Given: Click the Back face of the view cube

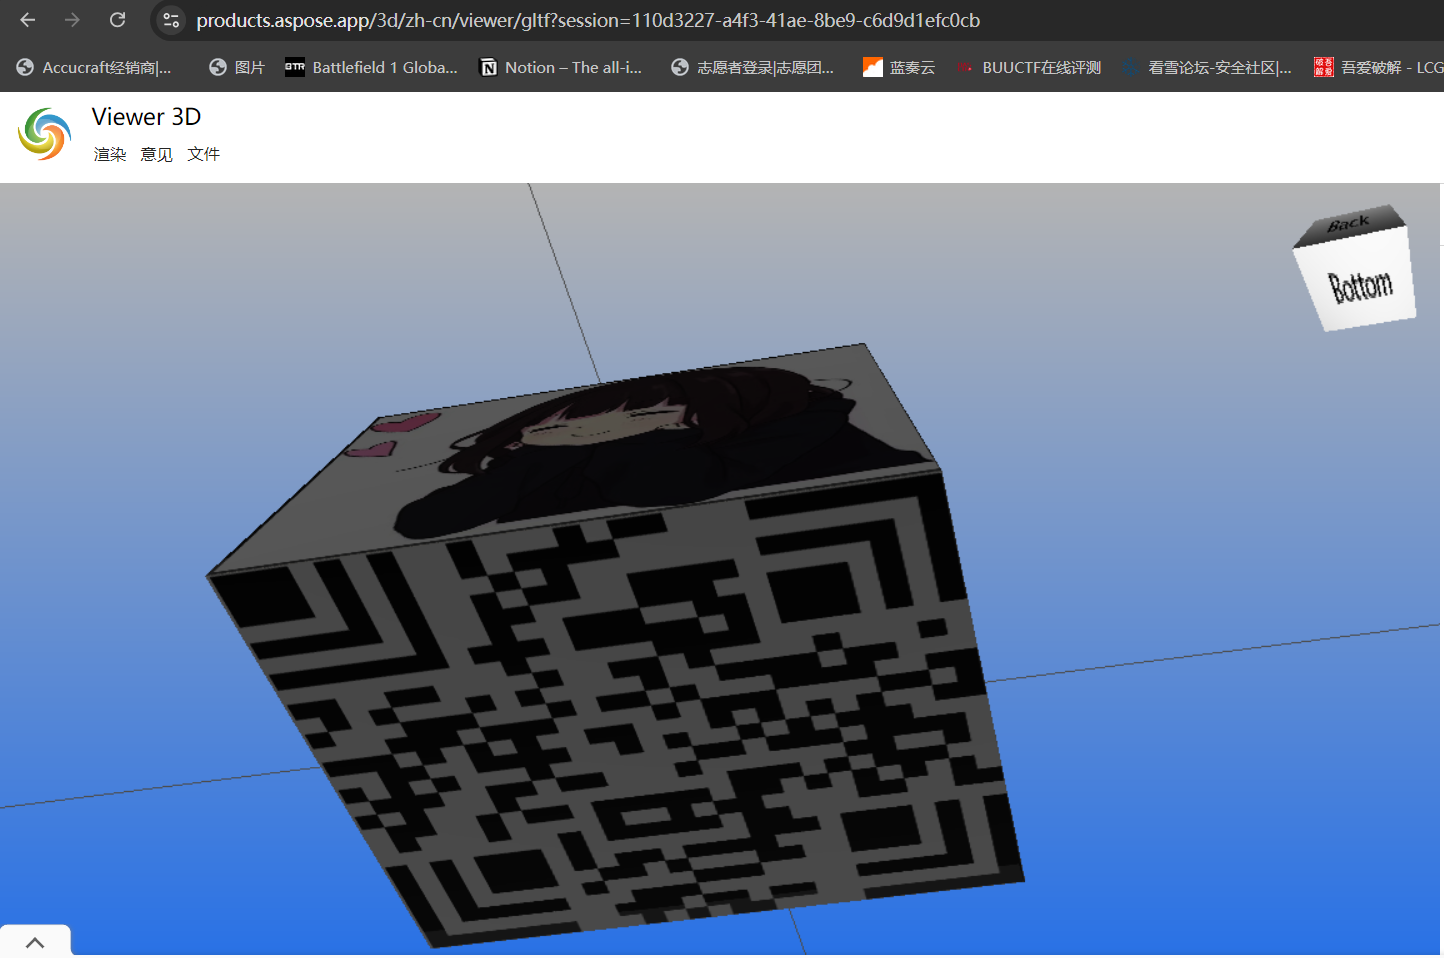Looking at the screenshot, I should (x=1349, y=224).
